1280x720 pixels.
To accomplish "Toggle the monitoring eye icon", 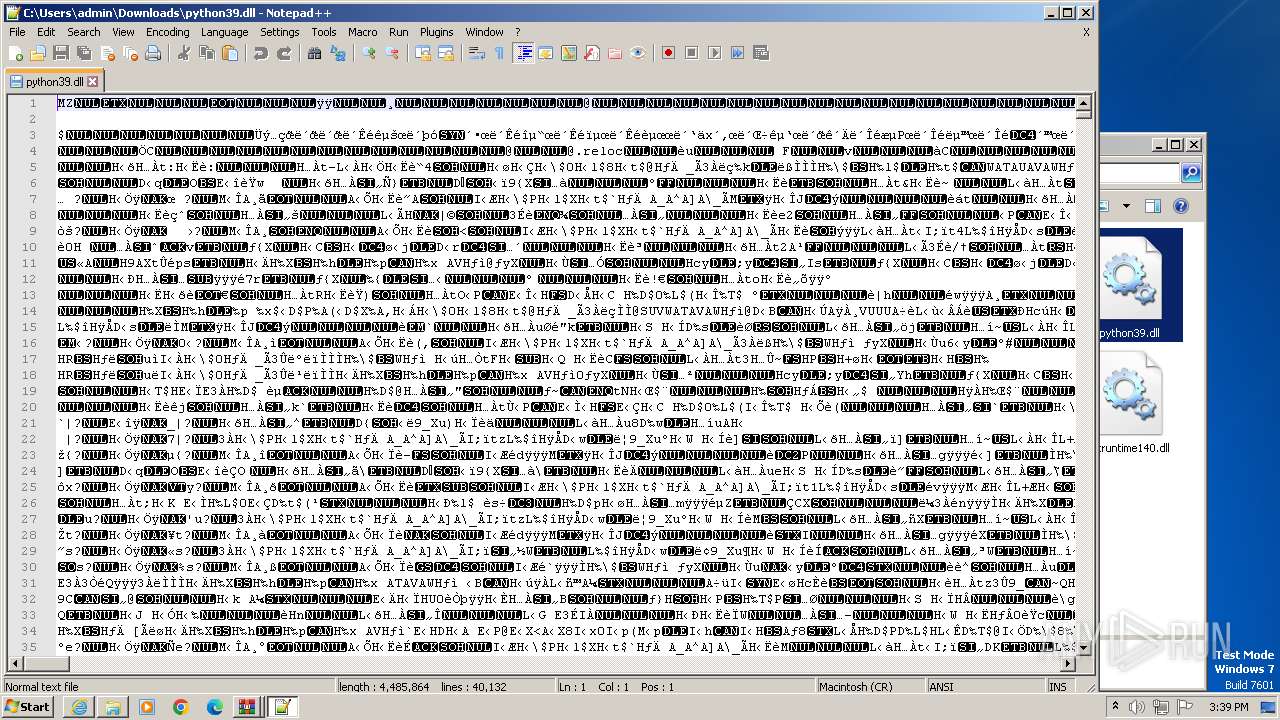I will pos(638,53).
